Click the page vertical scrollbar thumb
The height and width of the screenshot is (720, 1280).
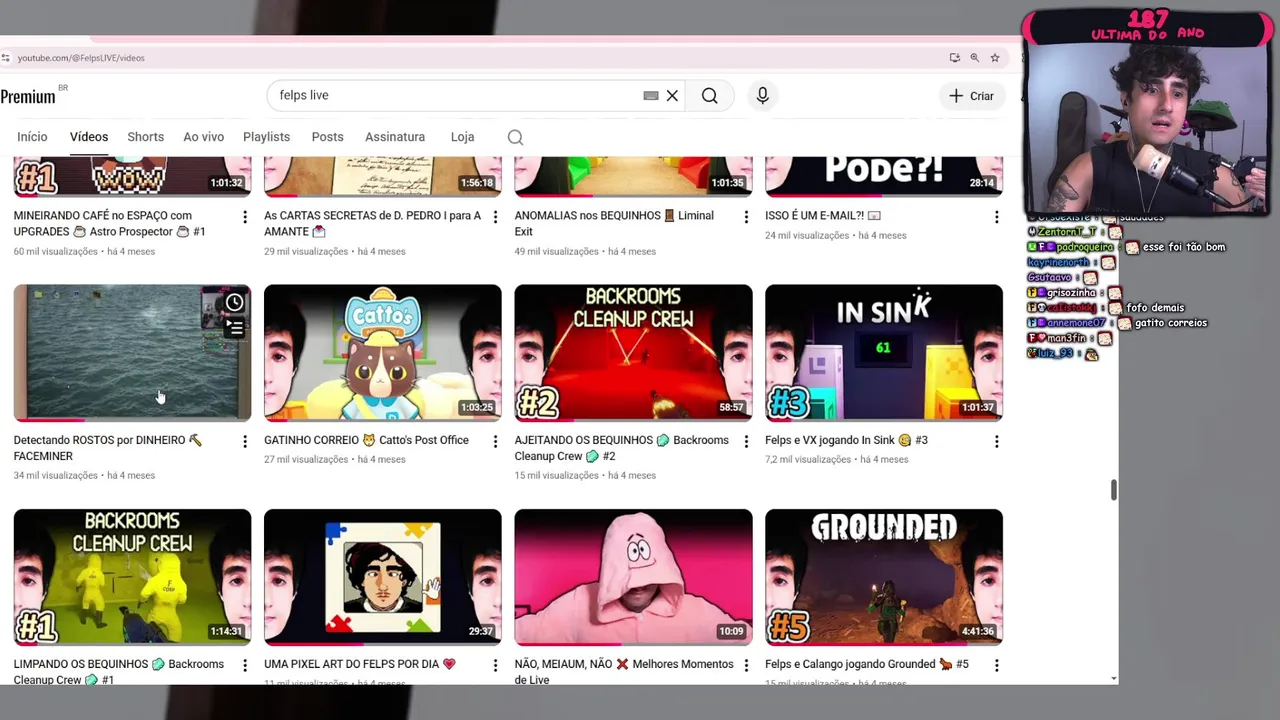1113,490
